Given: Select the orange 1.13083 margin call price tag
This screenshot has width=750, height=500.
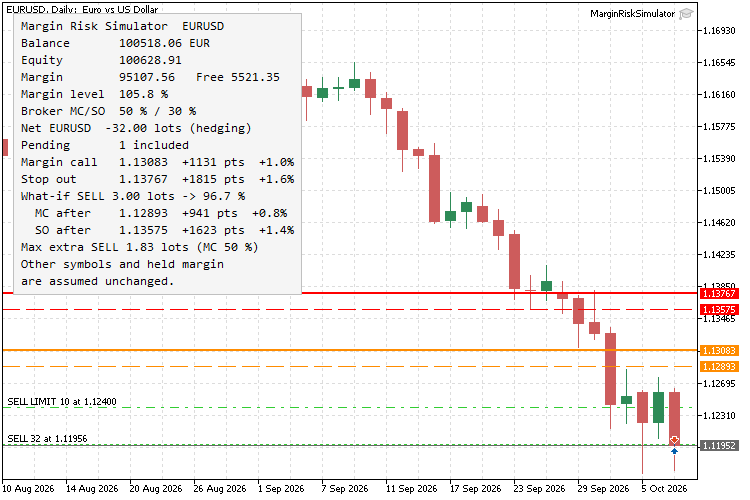Looking at the screenshot, I should (719, 351).
